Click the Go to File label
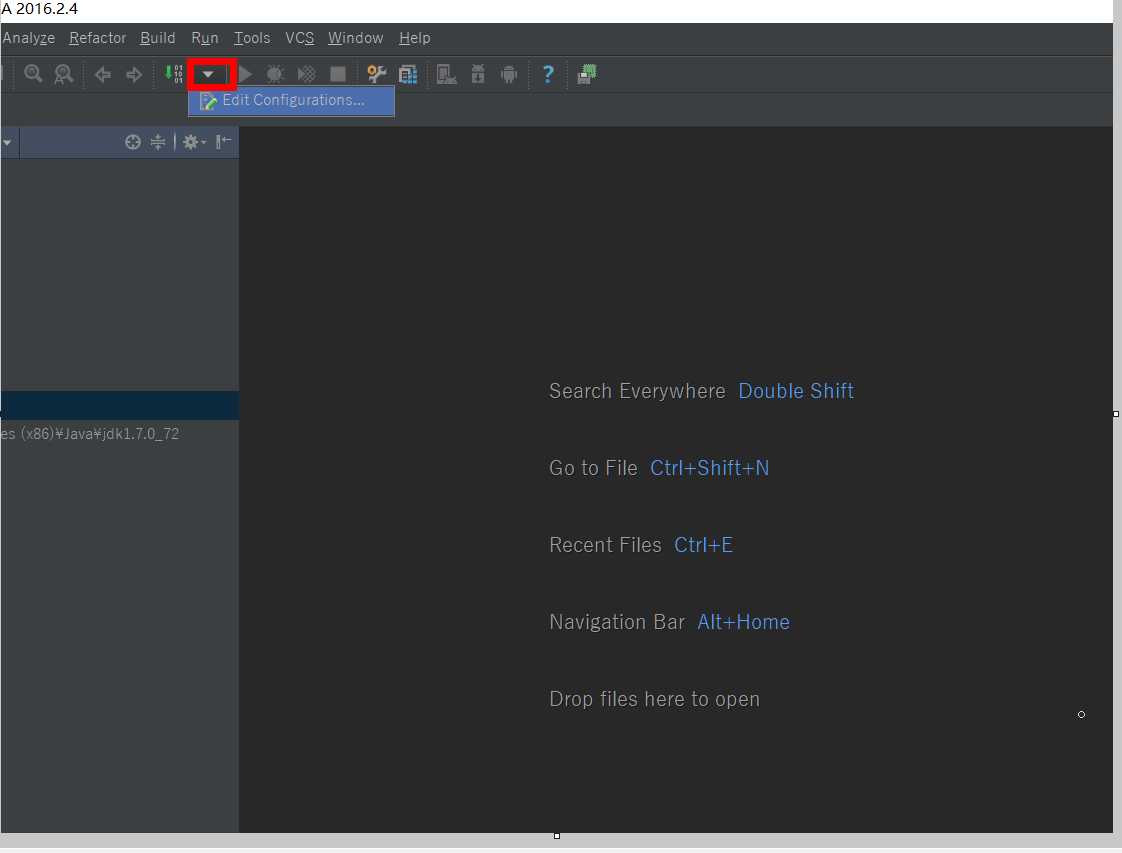1122x853 pixels. point(593,468)
